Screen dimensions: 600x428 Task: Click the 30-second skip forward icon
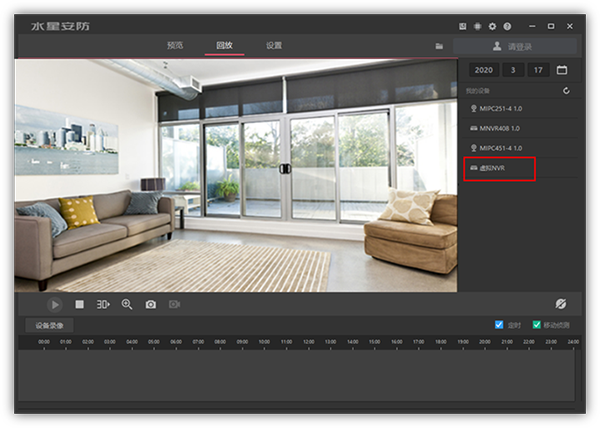[103, 304]
